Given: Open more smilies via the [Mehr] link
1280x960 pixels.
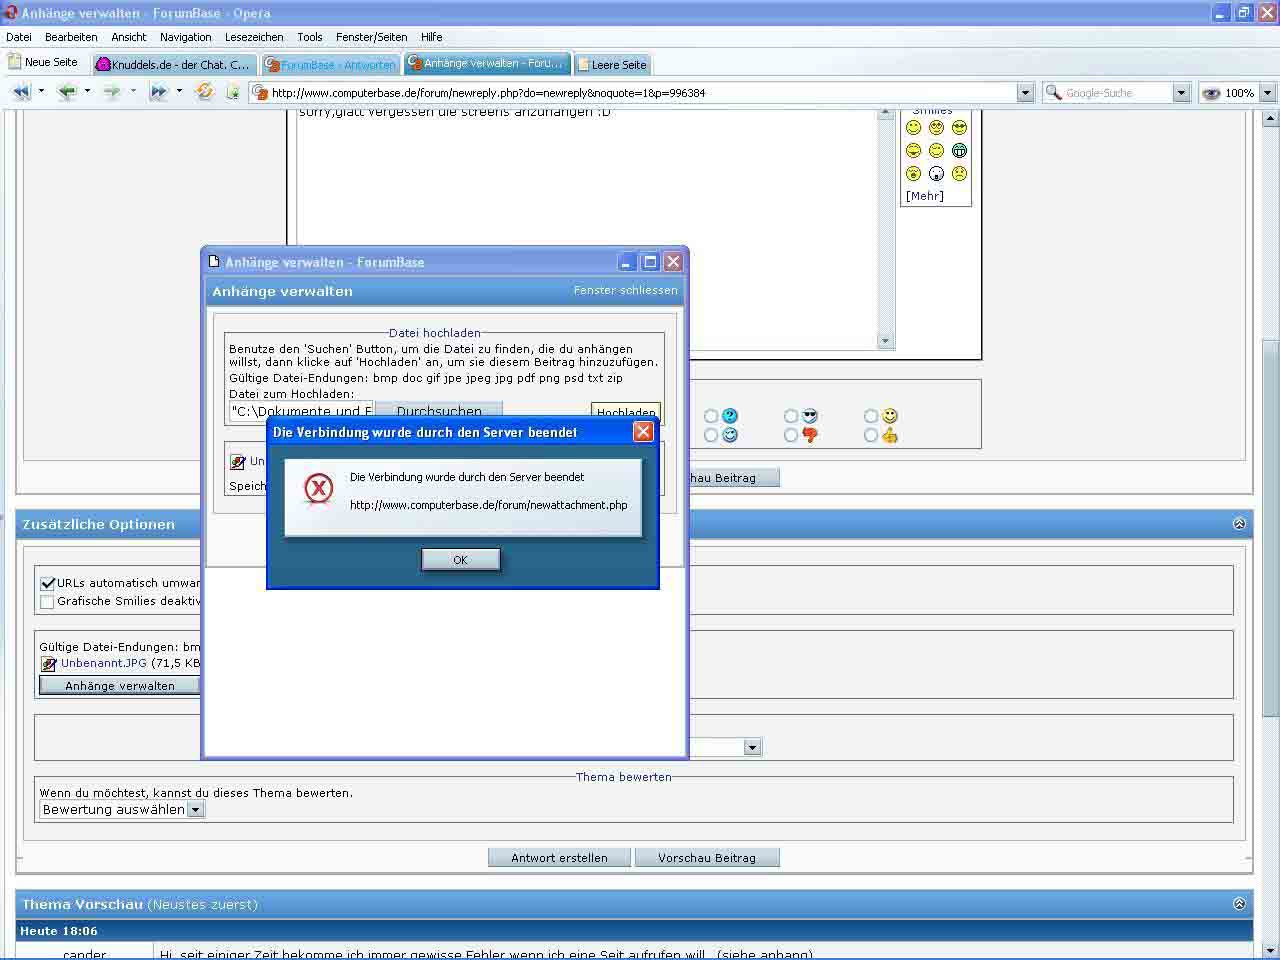Looking at the screenshot, I should click(924, 196).
